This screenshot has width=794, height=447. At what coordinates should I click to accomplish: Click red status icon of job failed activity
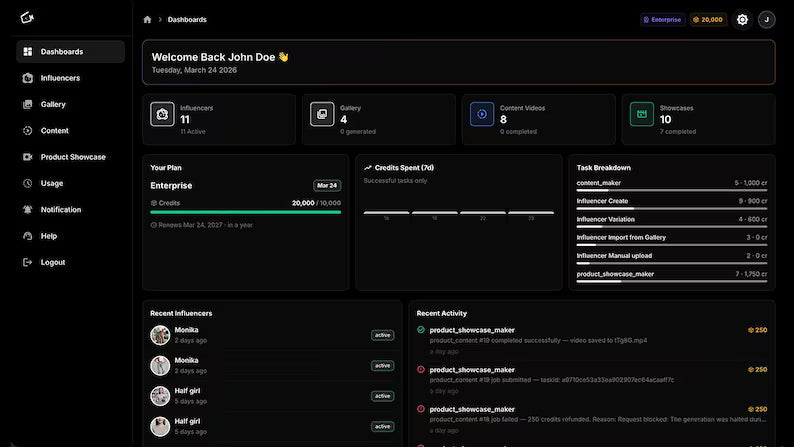(421, 409)
